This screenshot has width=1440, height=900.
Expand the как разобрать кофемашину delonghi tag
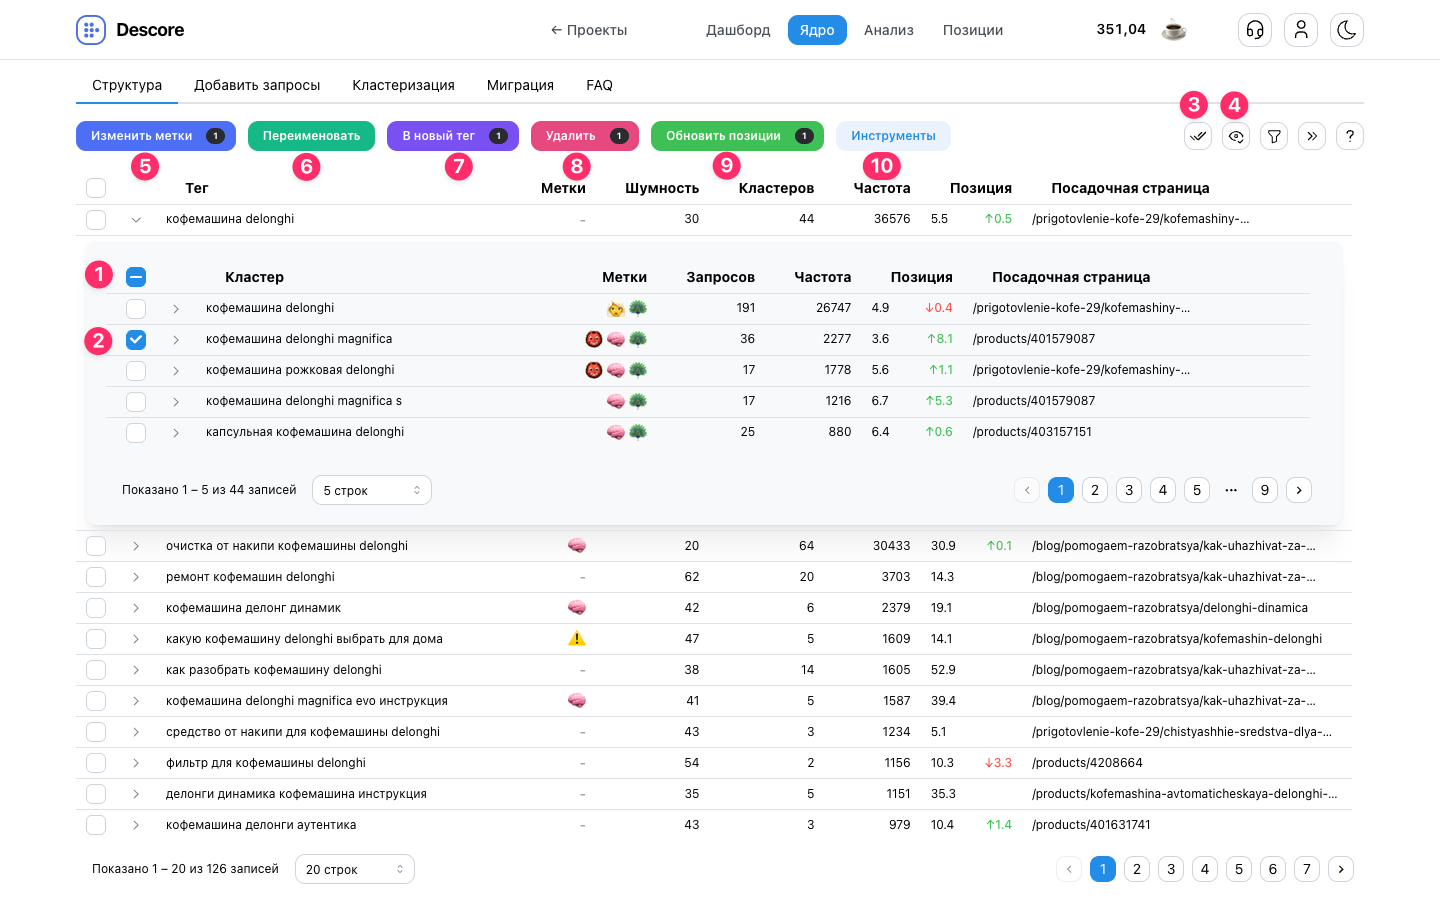click(x=136, y=670)
